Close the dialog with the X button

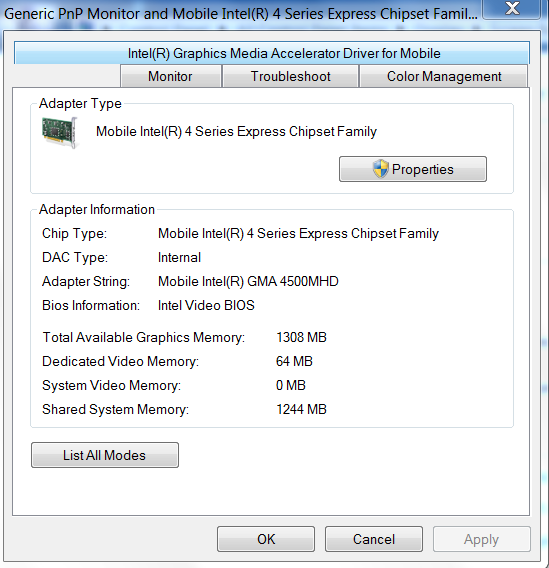pyautogui.click(x=512, y=9)
